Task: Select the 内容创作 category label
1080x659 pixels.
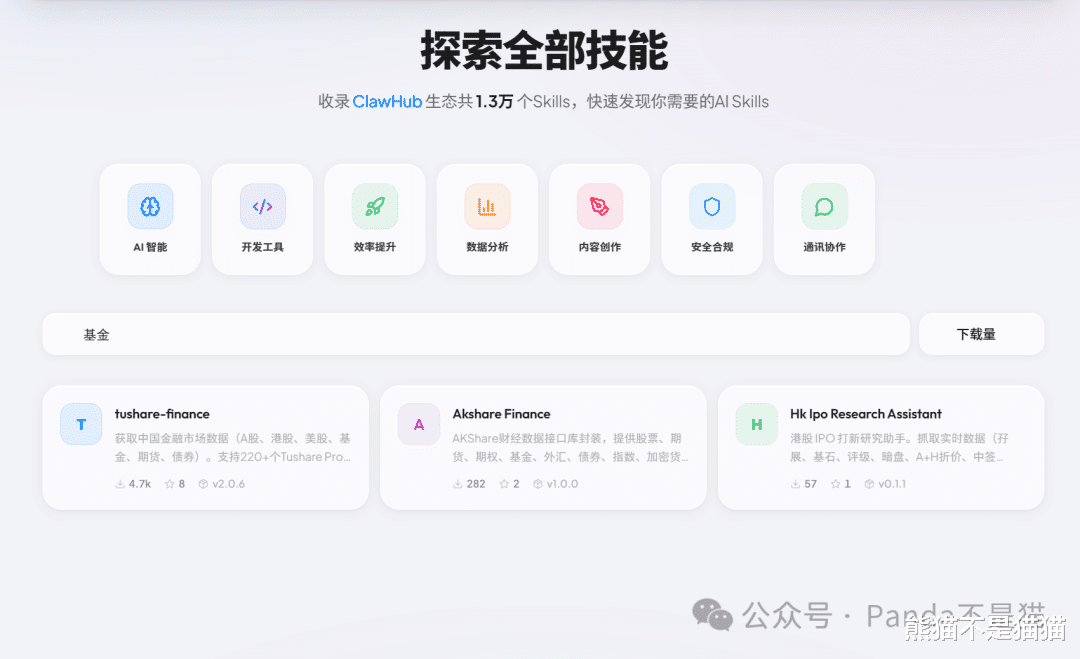Action: [599, 247]
